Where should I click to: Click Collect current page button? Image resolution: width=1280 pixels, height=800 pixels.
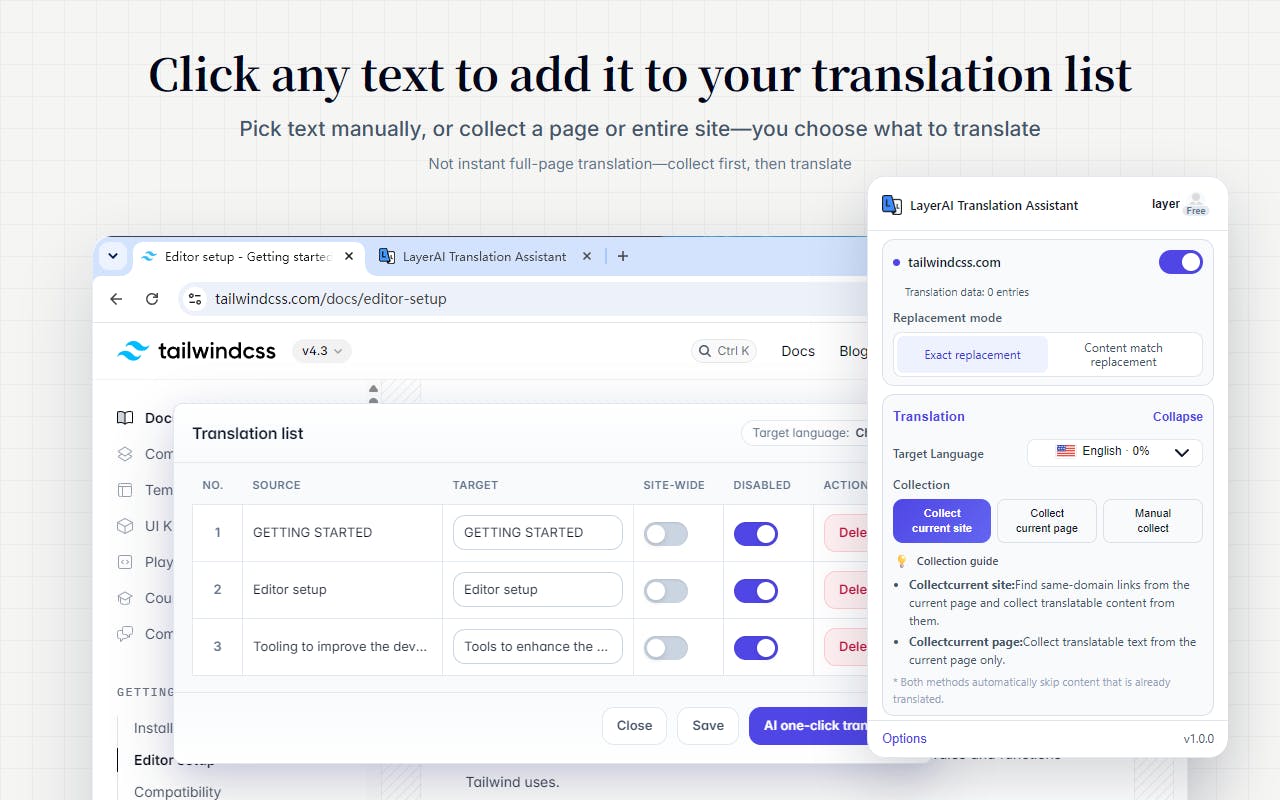[1047, 521]
